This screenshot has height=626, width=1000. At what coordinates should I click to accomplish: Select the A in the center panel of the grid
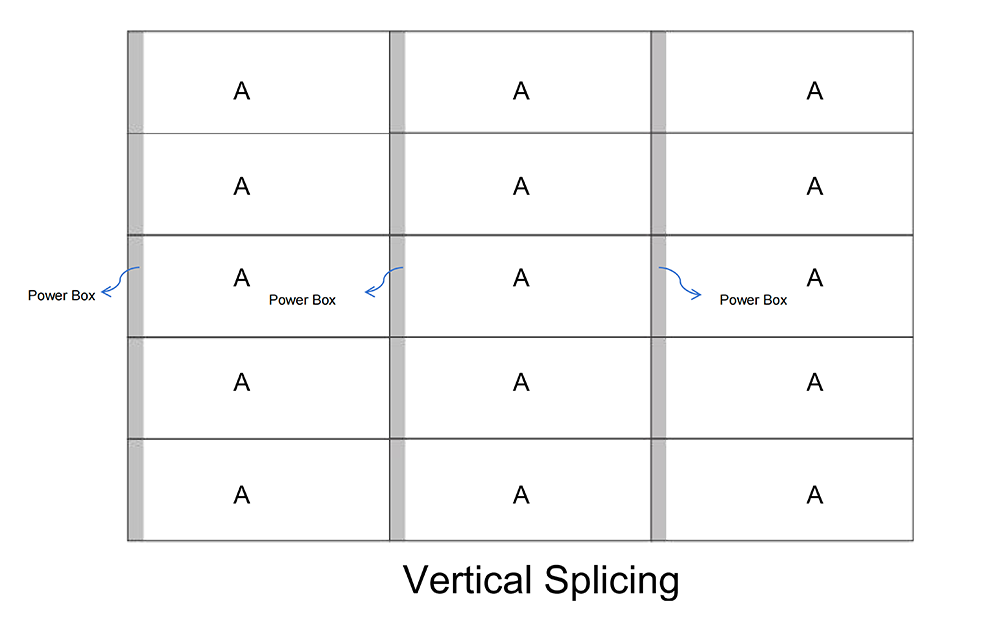tap(521, 278)
